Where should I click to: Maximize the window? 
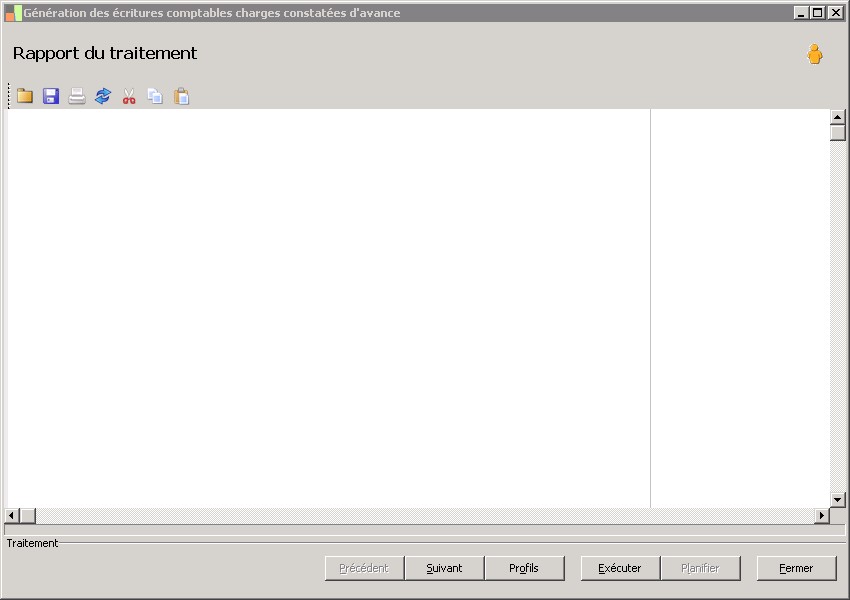click(818, 12)
